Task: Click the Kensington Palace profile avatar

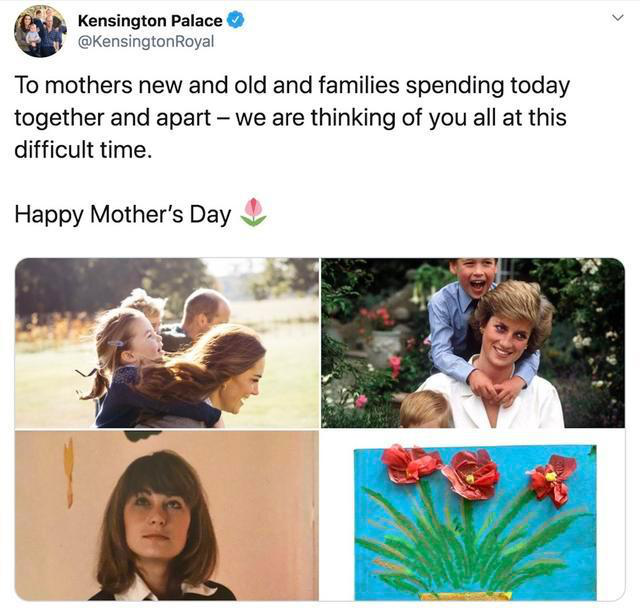Action: (x=40, y=31)
